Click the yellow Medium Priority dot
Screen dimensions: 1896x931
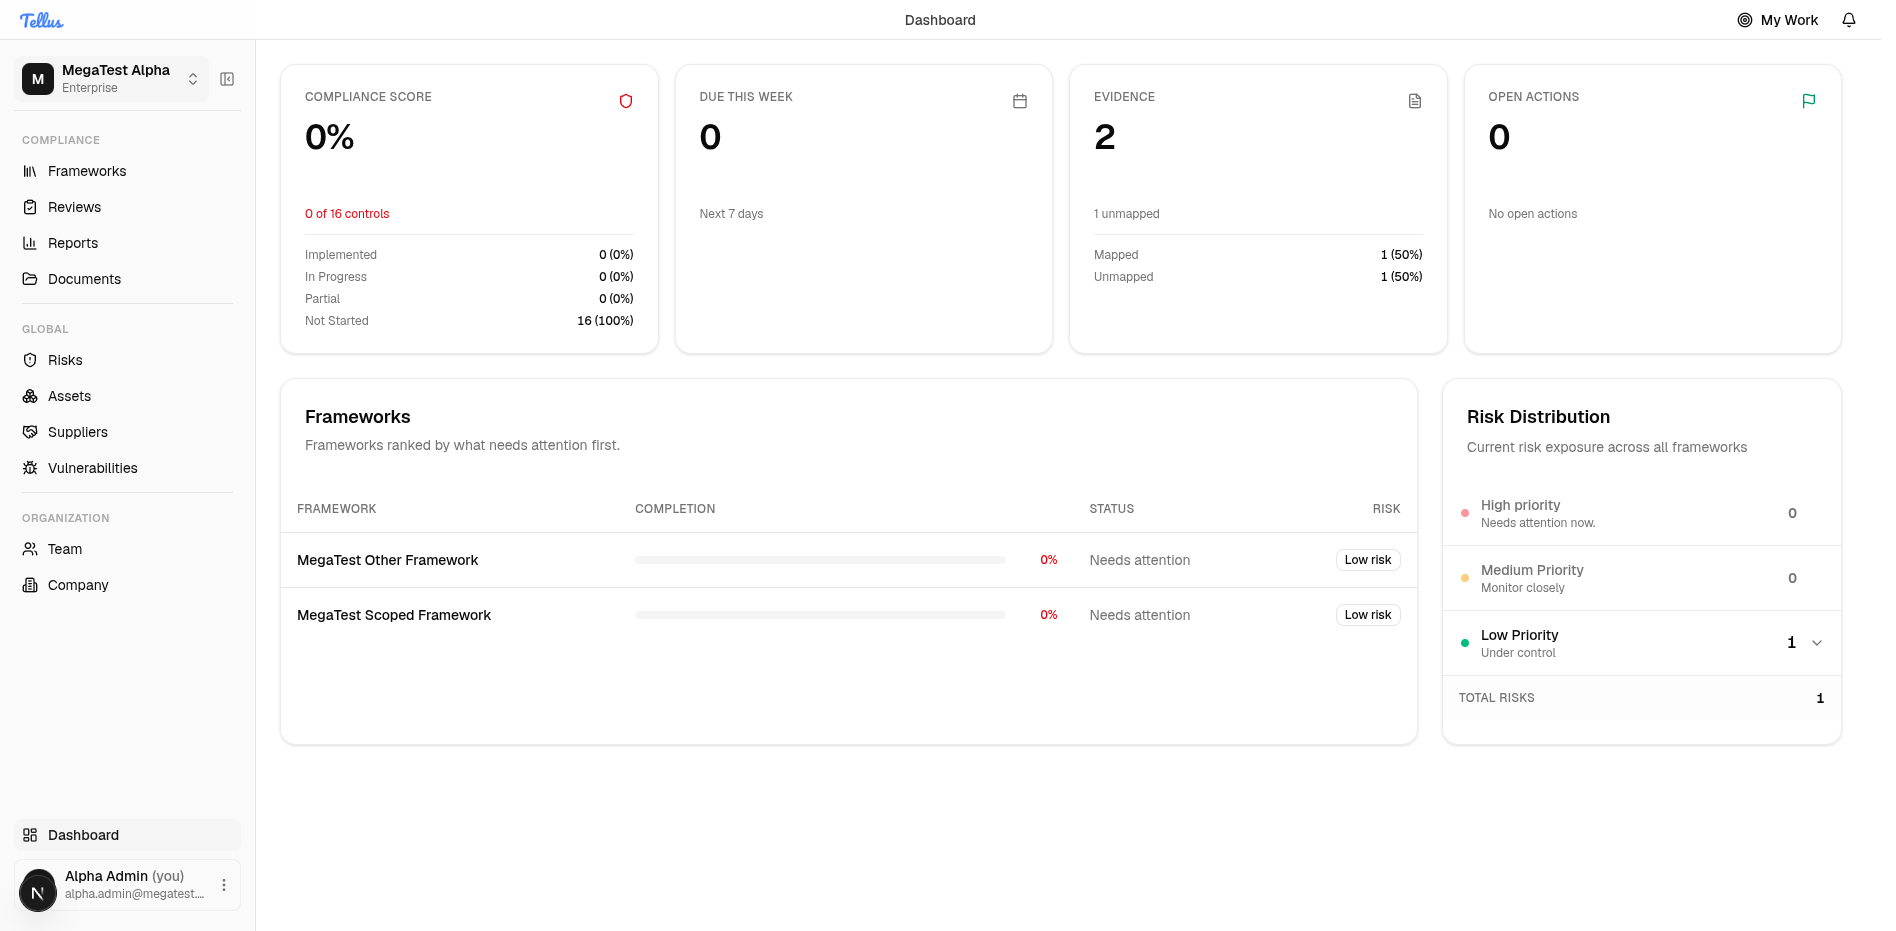tap(1465, 578)
